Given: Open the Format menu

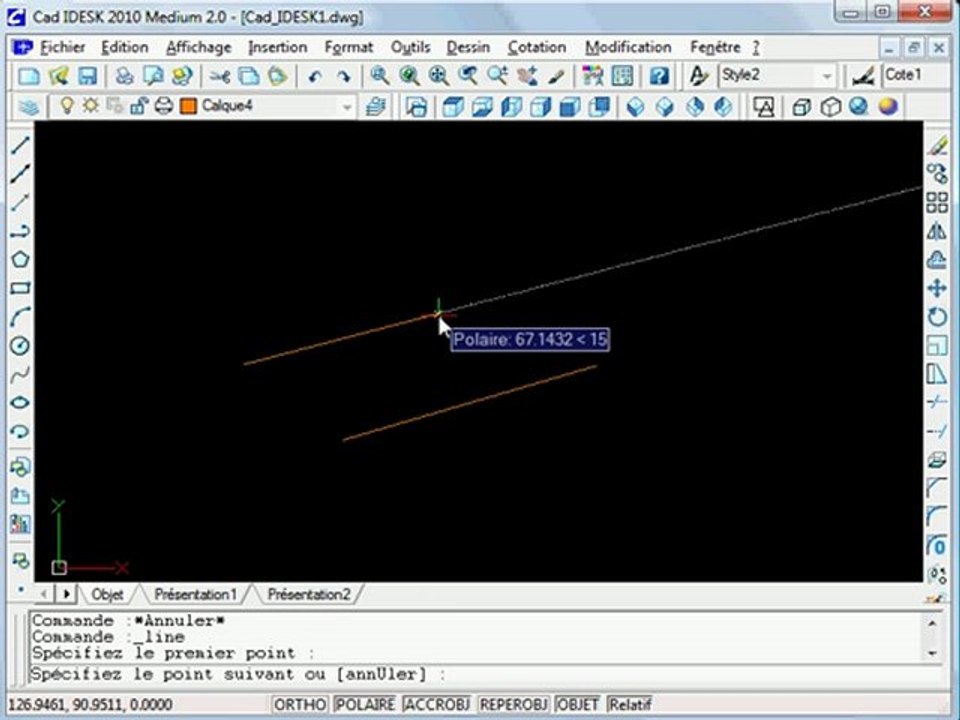Looking at the screenshot, I should pos(349,47).
